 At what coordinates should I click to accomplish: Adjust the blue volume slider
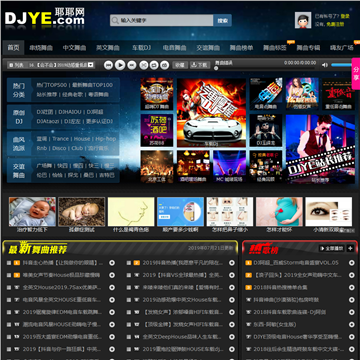point(341,65)
